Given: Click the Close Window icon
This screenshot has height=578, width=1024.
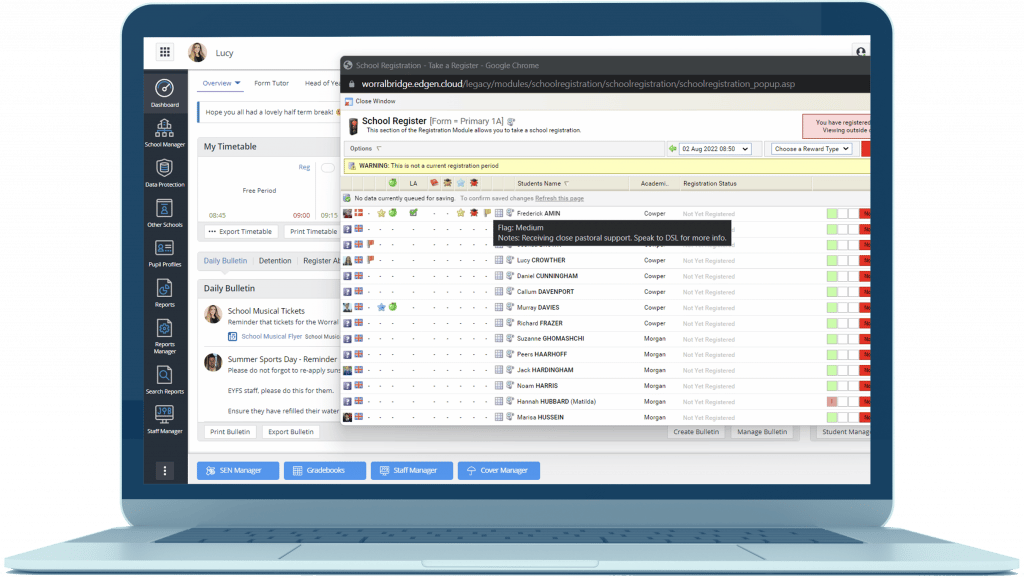Looking at the screenshot, I should tap(349, 102).
